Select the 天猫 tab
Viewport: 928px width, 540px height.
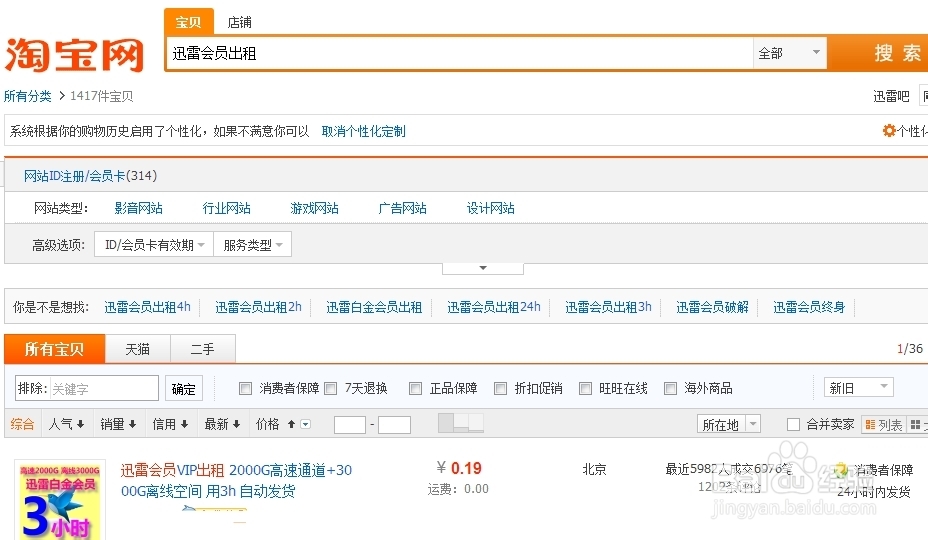tap(137, 349)
